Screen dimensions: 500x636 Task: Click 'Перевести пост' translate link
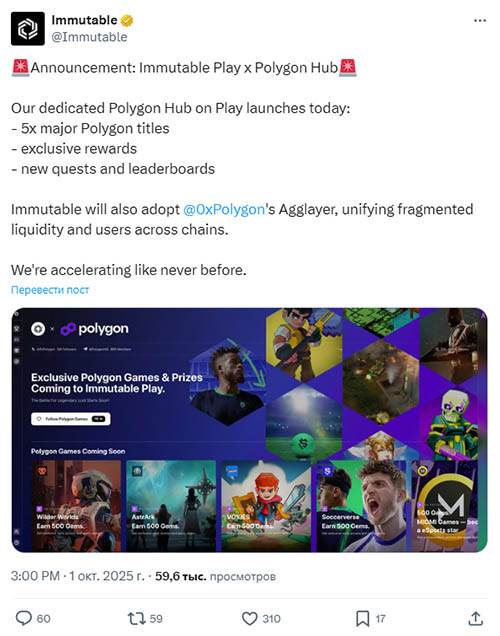(x=50, y=290)
